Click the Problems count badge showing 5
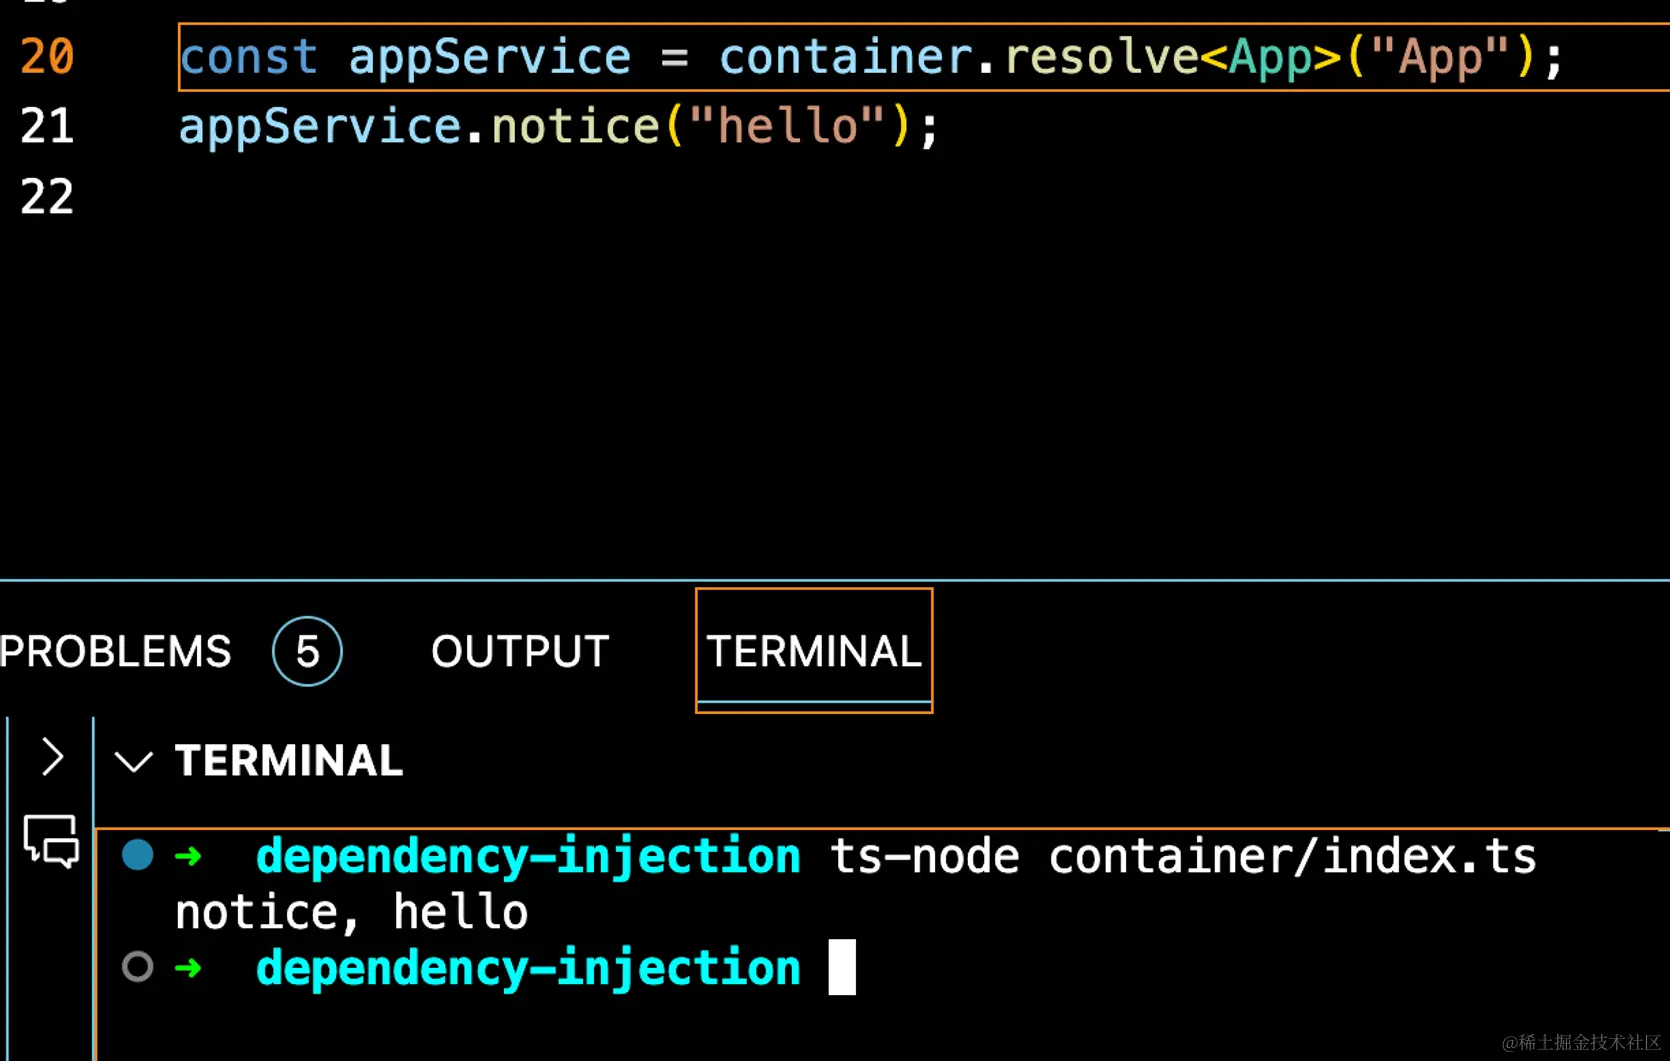The height and width of the screenshot is (1061, 1670). point(307,651)
